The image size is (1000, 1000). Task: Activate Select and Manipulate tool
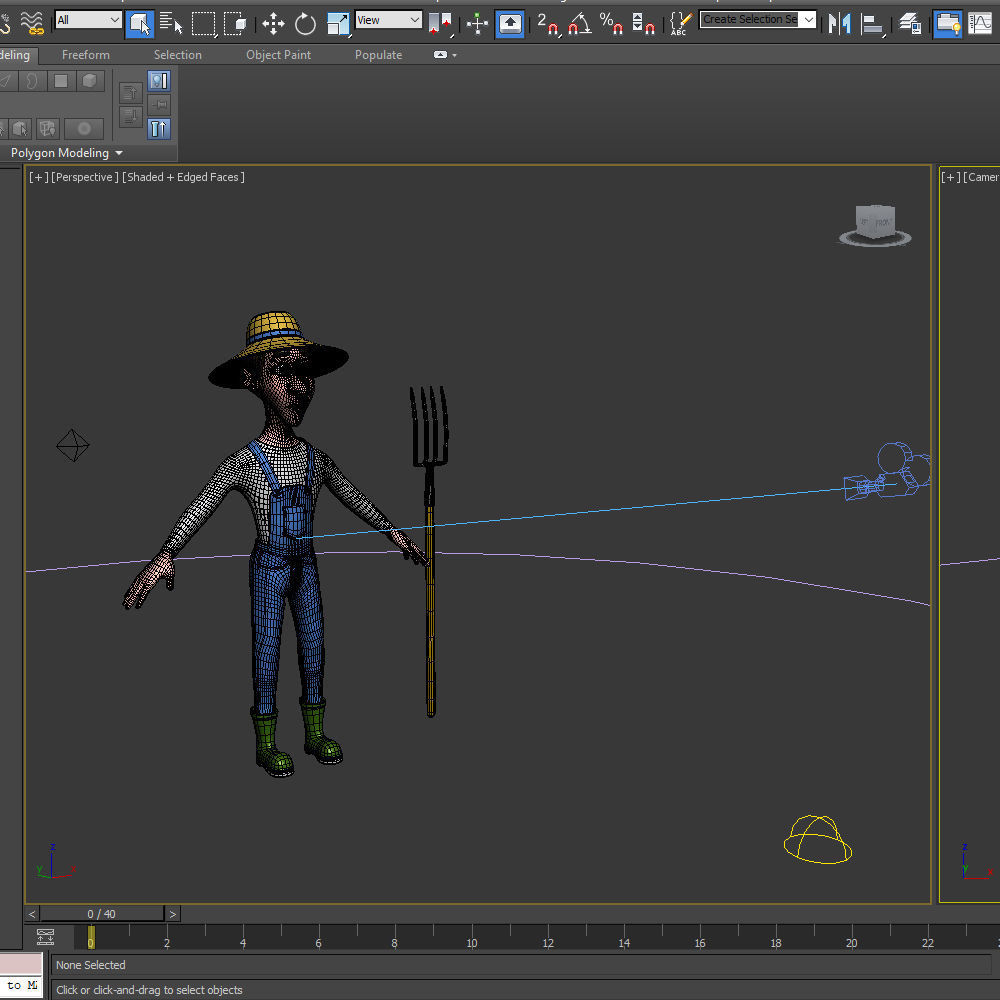[477, 24]
